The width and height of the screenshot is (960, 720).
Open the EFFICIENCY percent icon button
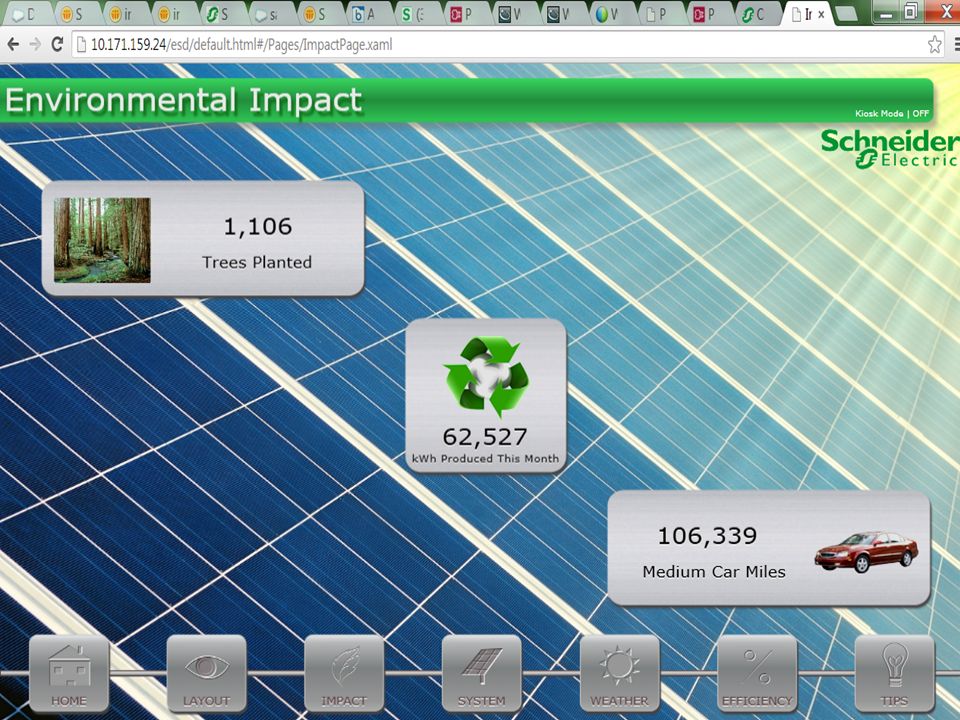757,673
